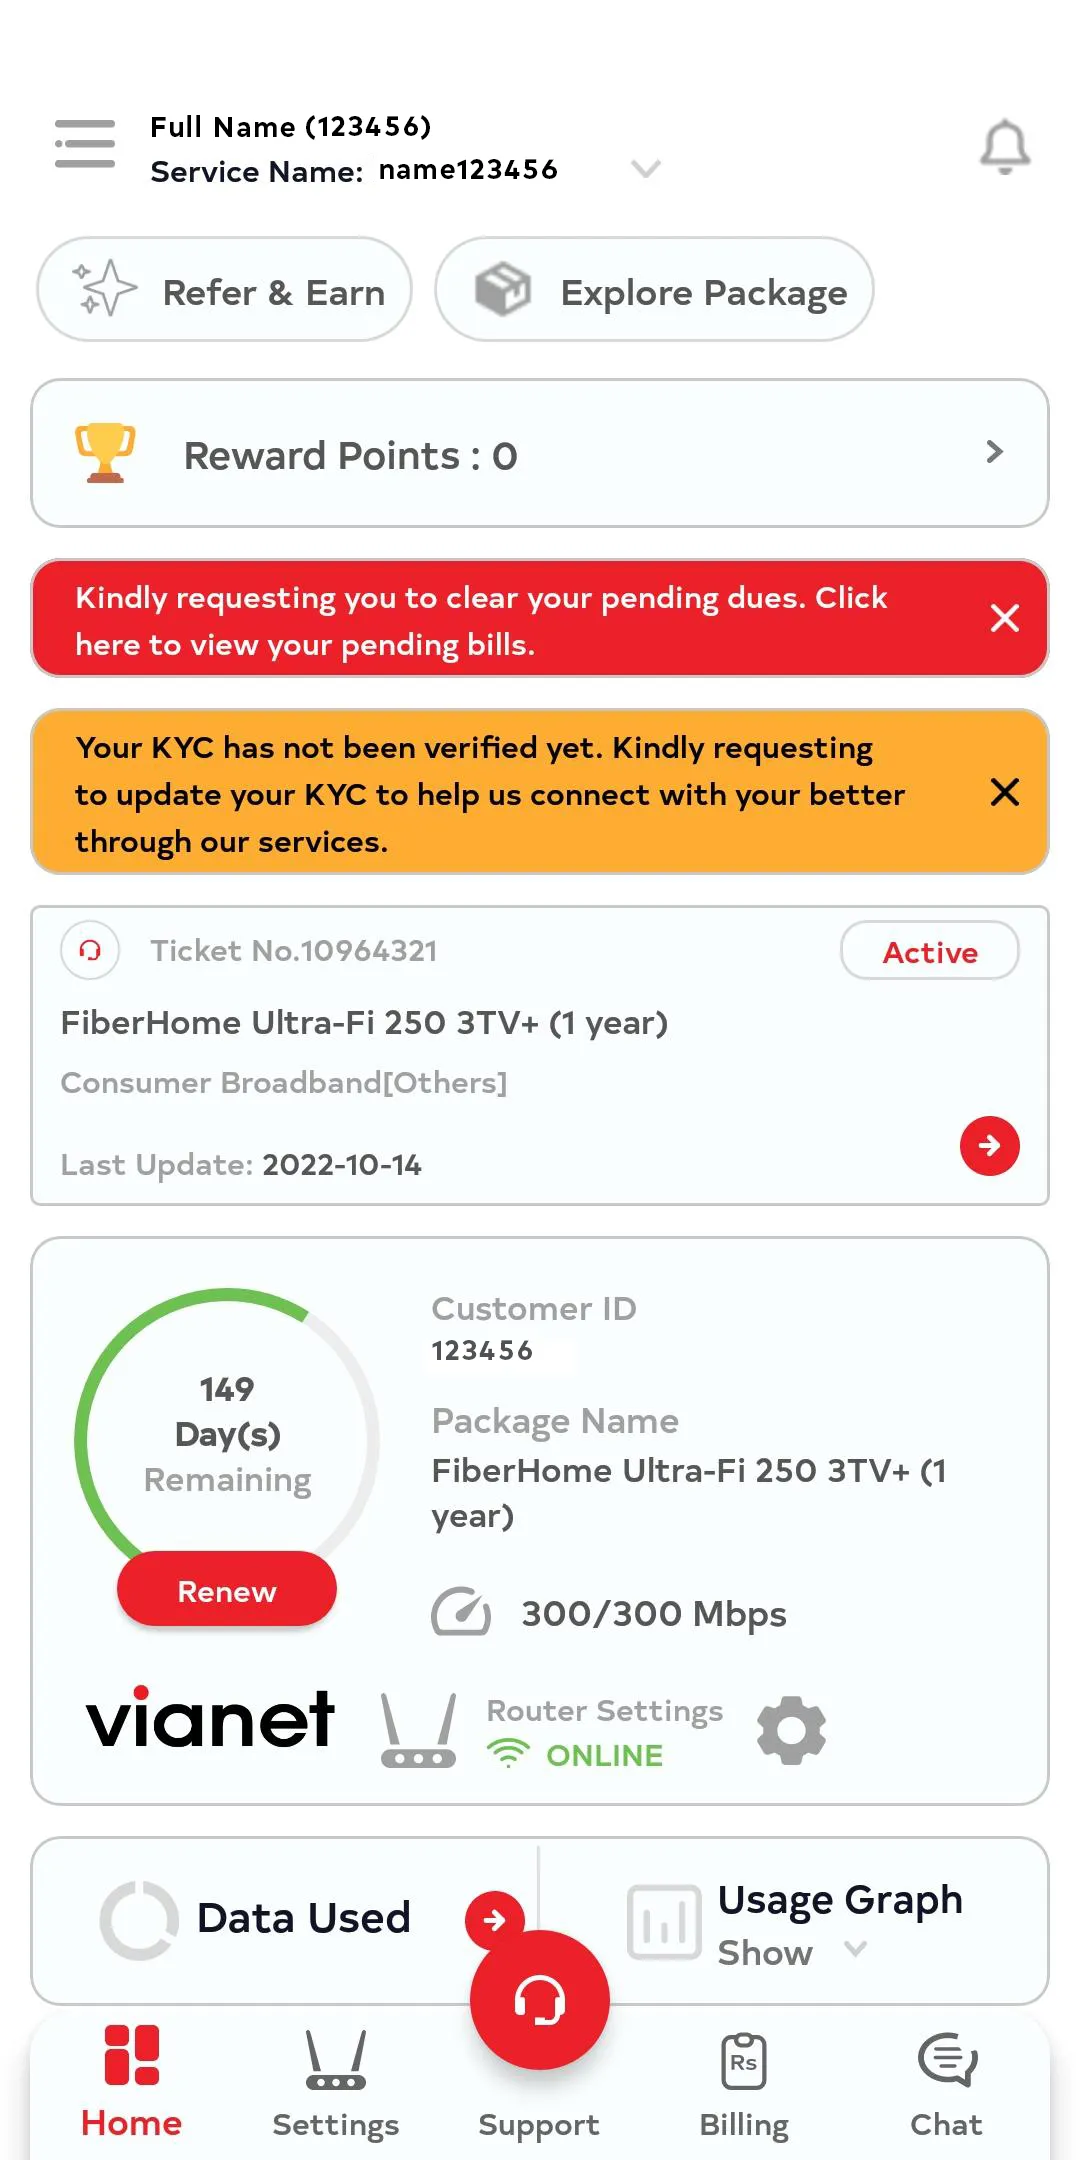The image size is (1080, 2160).
Task: Tap the speedometer icon beside 300/300 Mbps
Action: (461, 1612)
